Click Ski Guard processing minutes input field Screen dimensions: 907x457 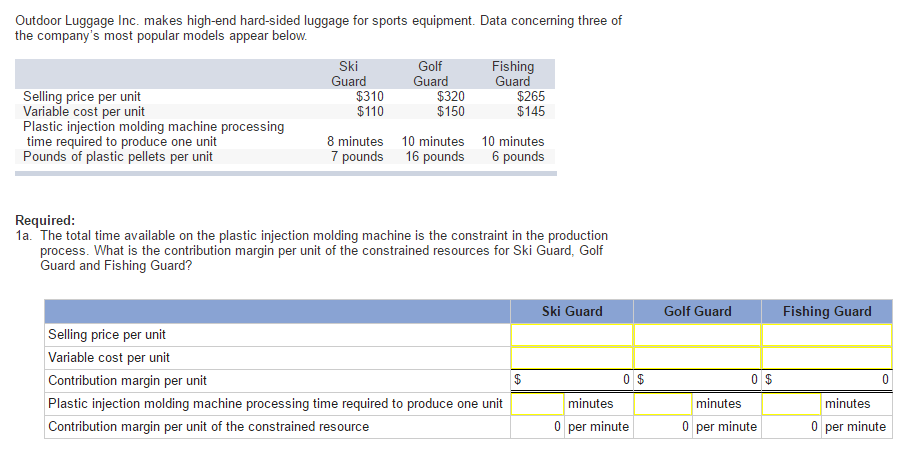(538, 404)
